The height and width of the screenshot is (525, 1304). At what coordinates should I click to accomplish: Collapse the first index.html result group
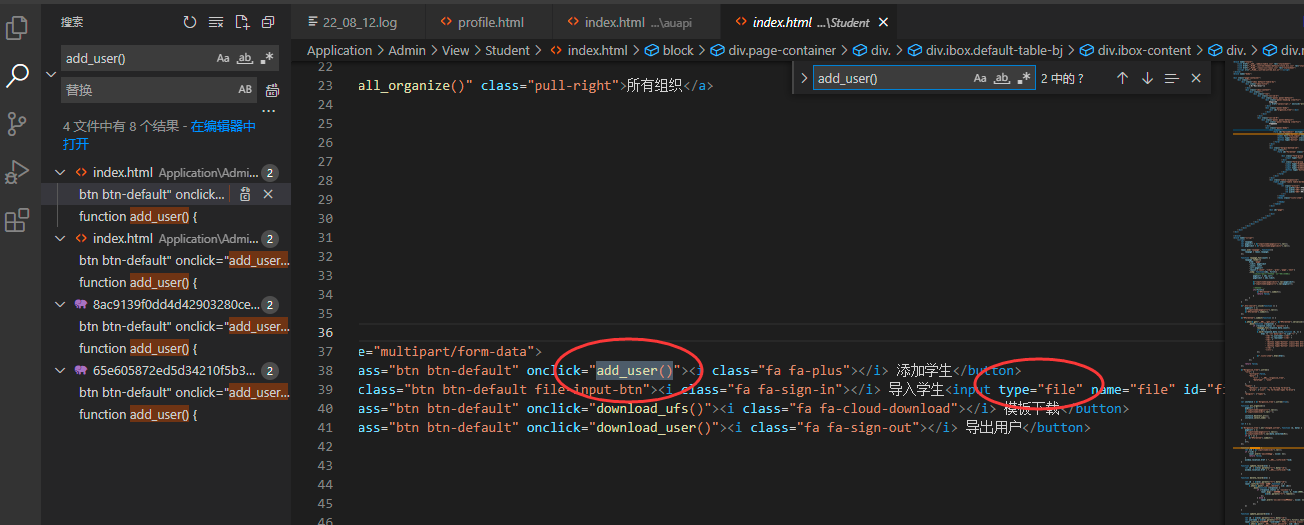[x=60, y=173]
